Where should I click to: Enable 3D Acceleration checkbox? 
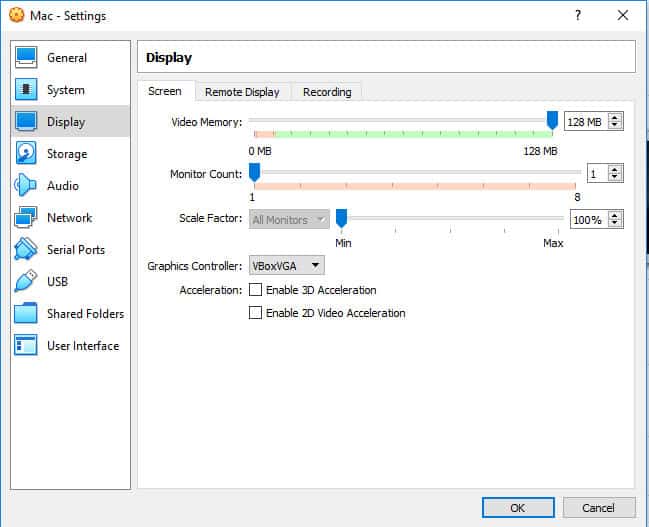255,289
